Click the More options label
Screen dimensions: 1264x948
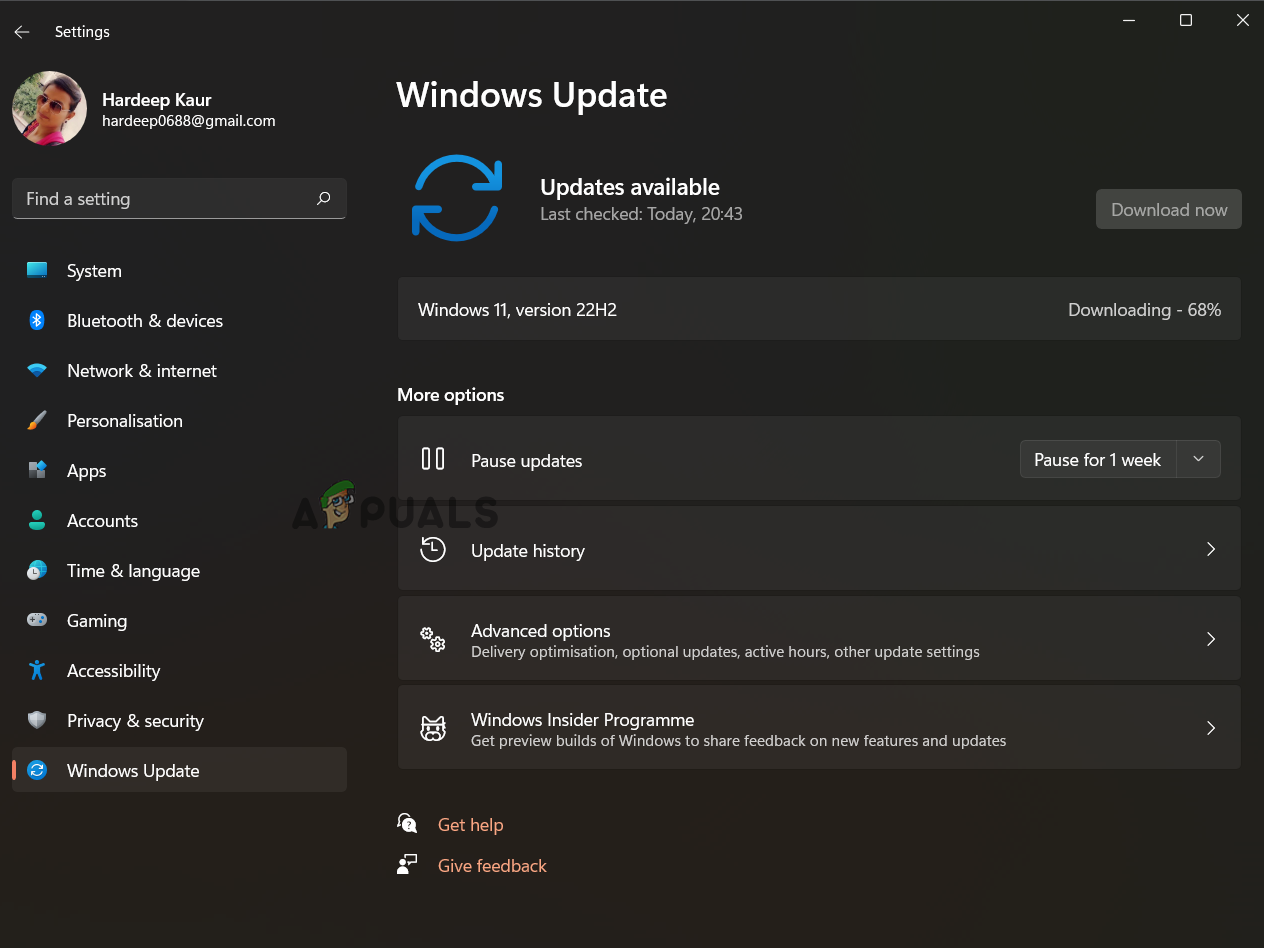coord(451,395)
